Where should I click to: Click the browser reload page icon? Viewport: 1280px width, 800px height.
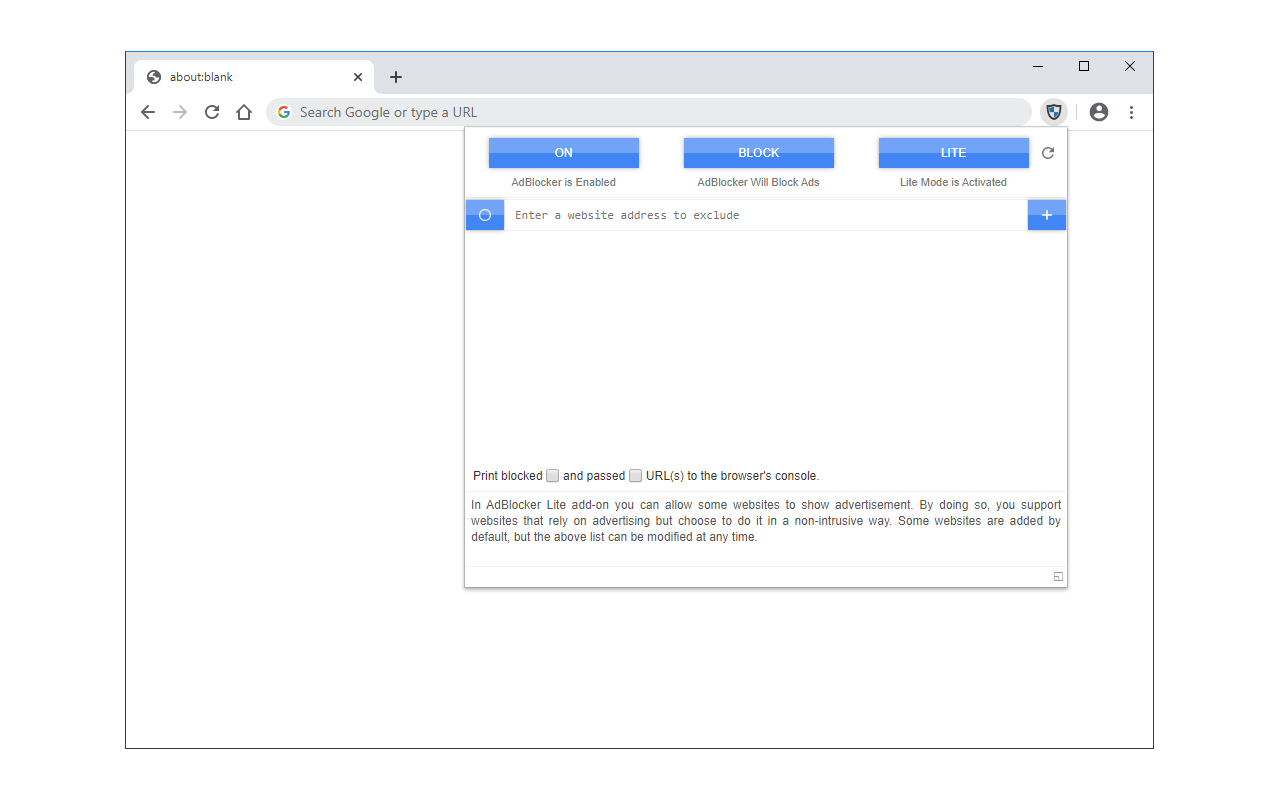(211, 112)
